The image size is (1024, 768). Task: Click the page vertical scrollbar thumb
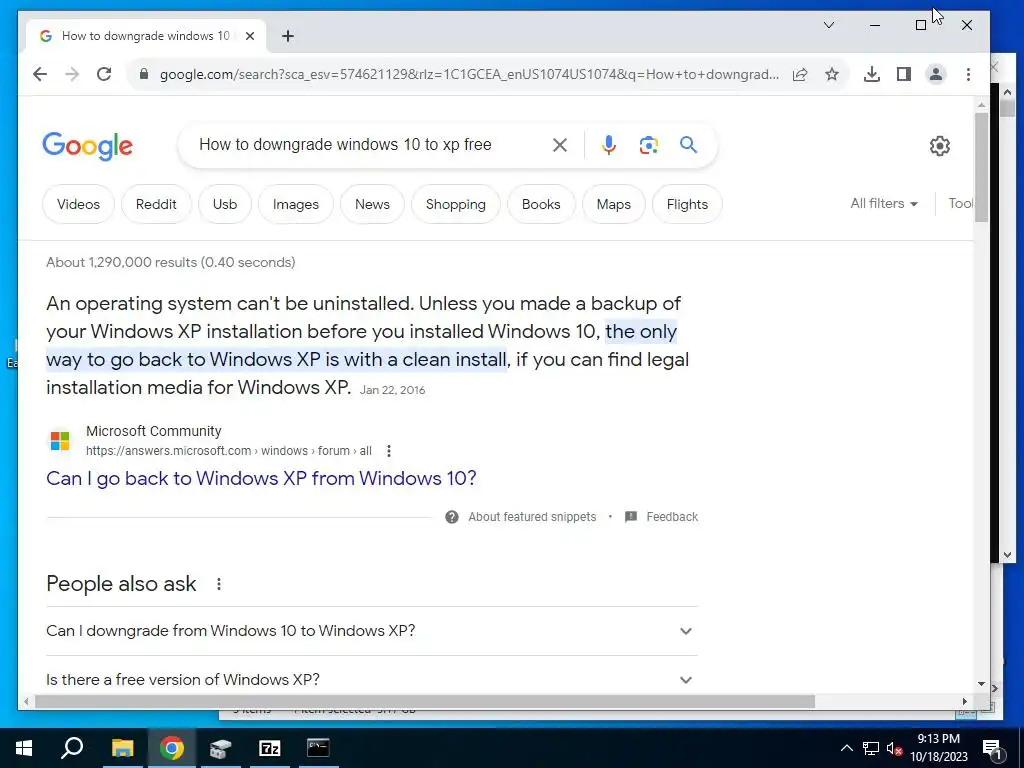pos(981,167)
